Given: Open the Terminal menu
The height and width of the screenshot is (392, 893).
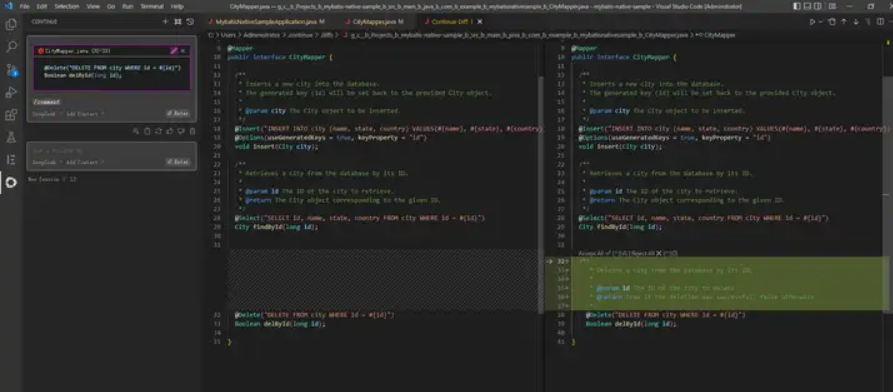Looking at the screenshot, I should click(152, 6).
